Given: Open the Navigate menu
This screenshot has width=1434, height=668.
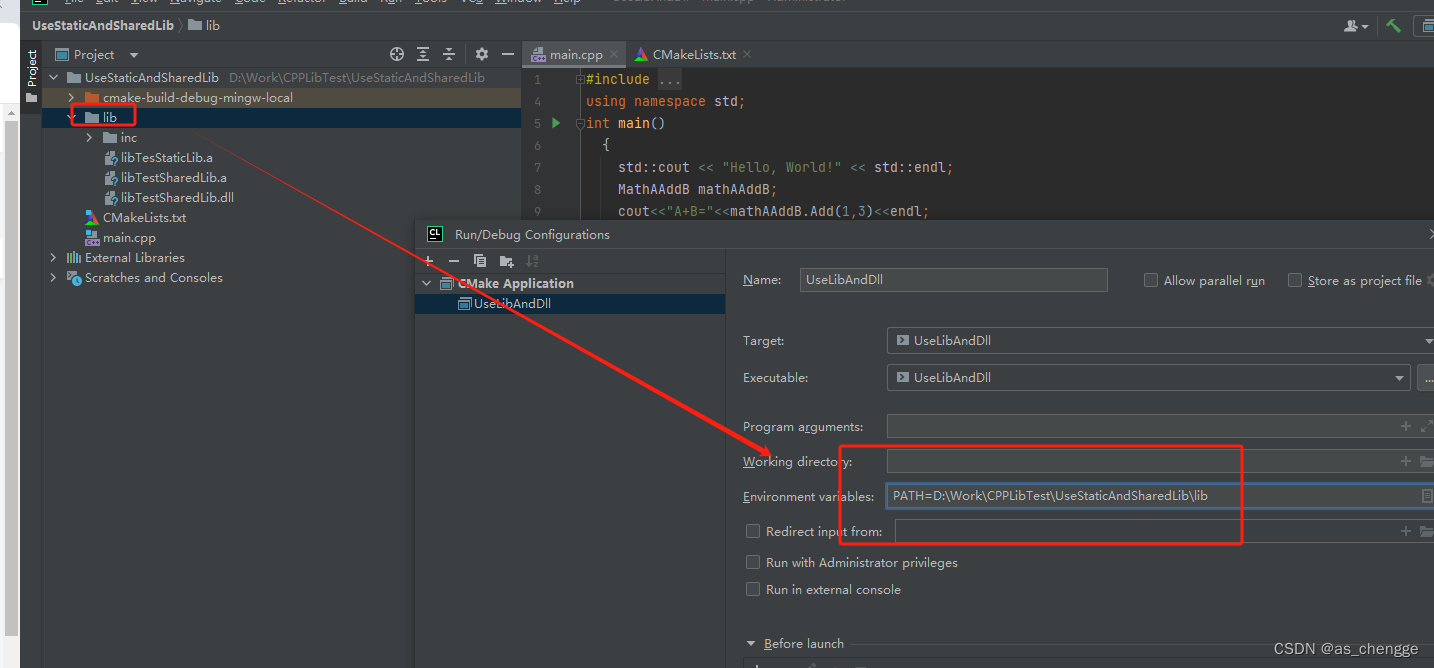Looking at the screenshot, I should 195,2.
